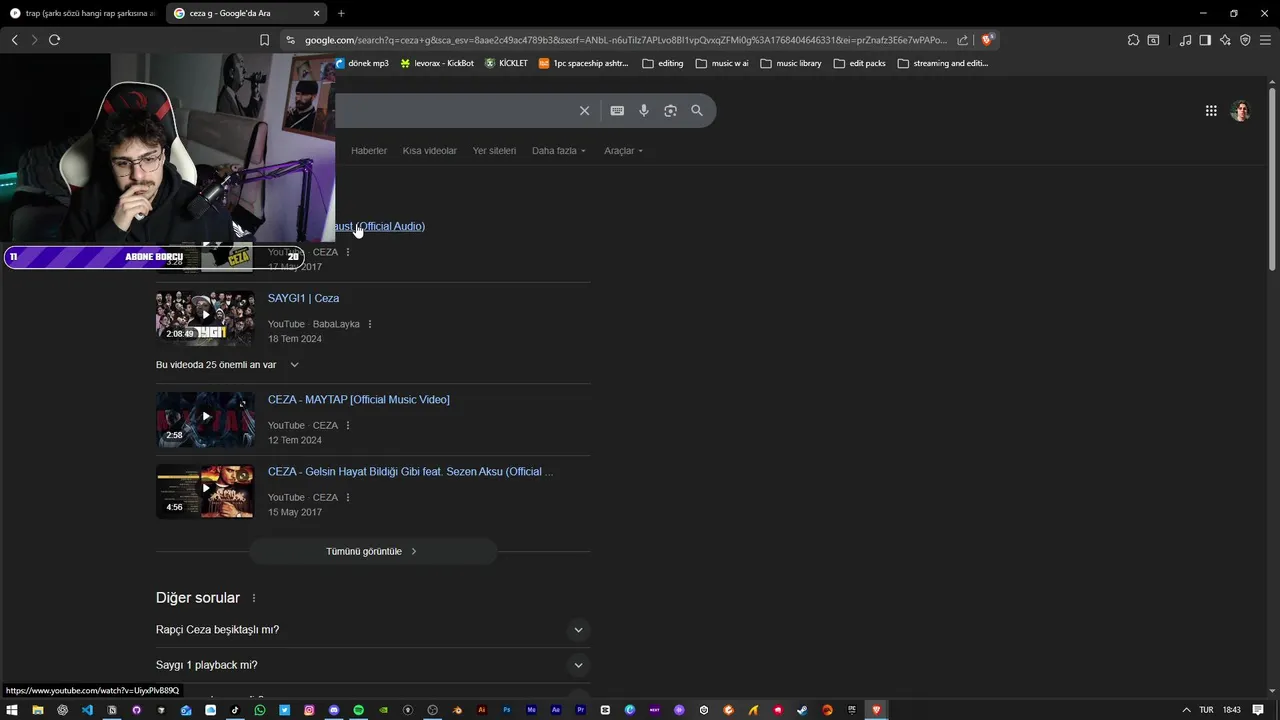The width and height of the screenshot is (1280, 720).
Task: Open more options for SAYGI1 BabaLayka result
Action: coord(370,324)
